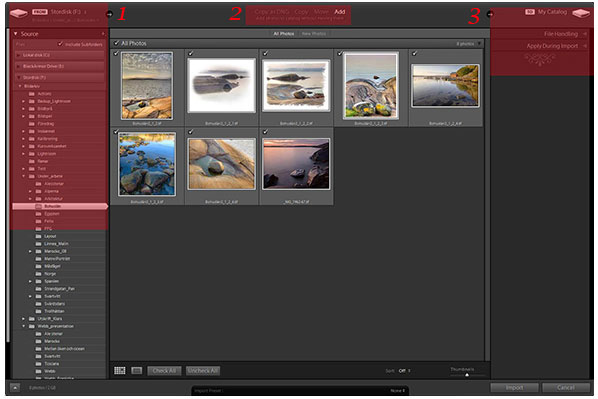
Task: Collapse the Webb_presentation folder arrow
Action: point(24,327)
